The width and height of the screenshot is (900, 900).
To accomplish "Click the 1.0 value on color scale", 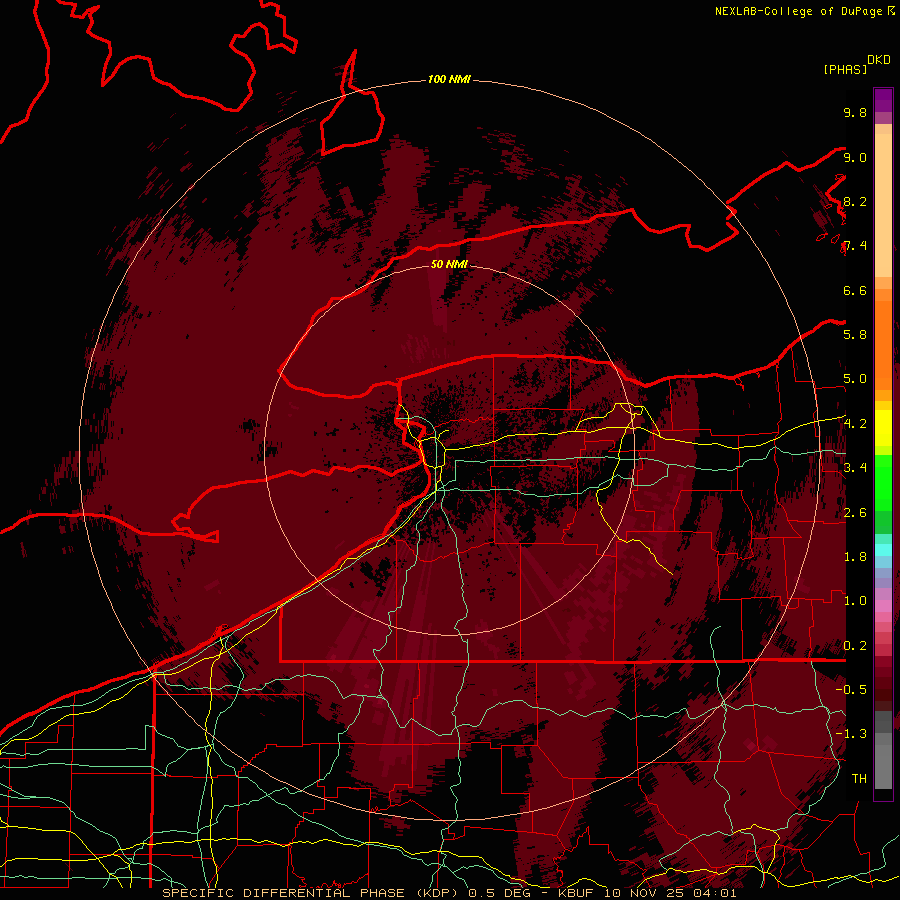I will click(855, 601).
